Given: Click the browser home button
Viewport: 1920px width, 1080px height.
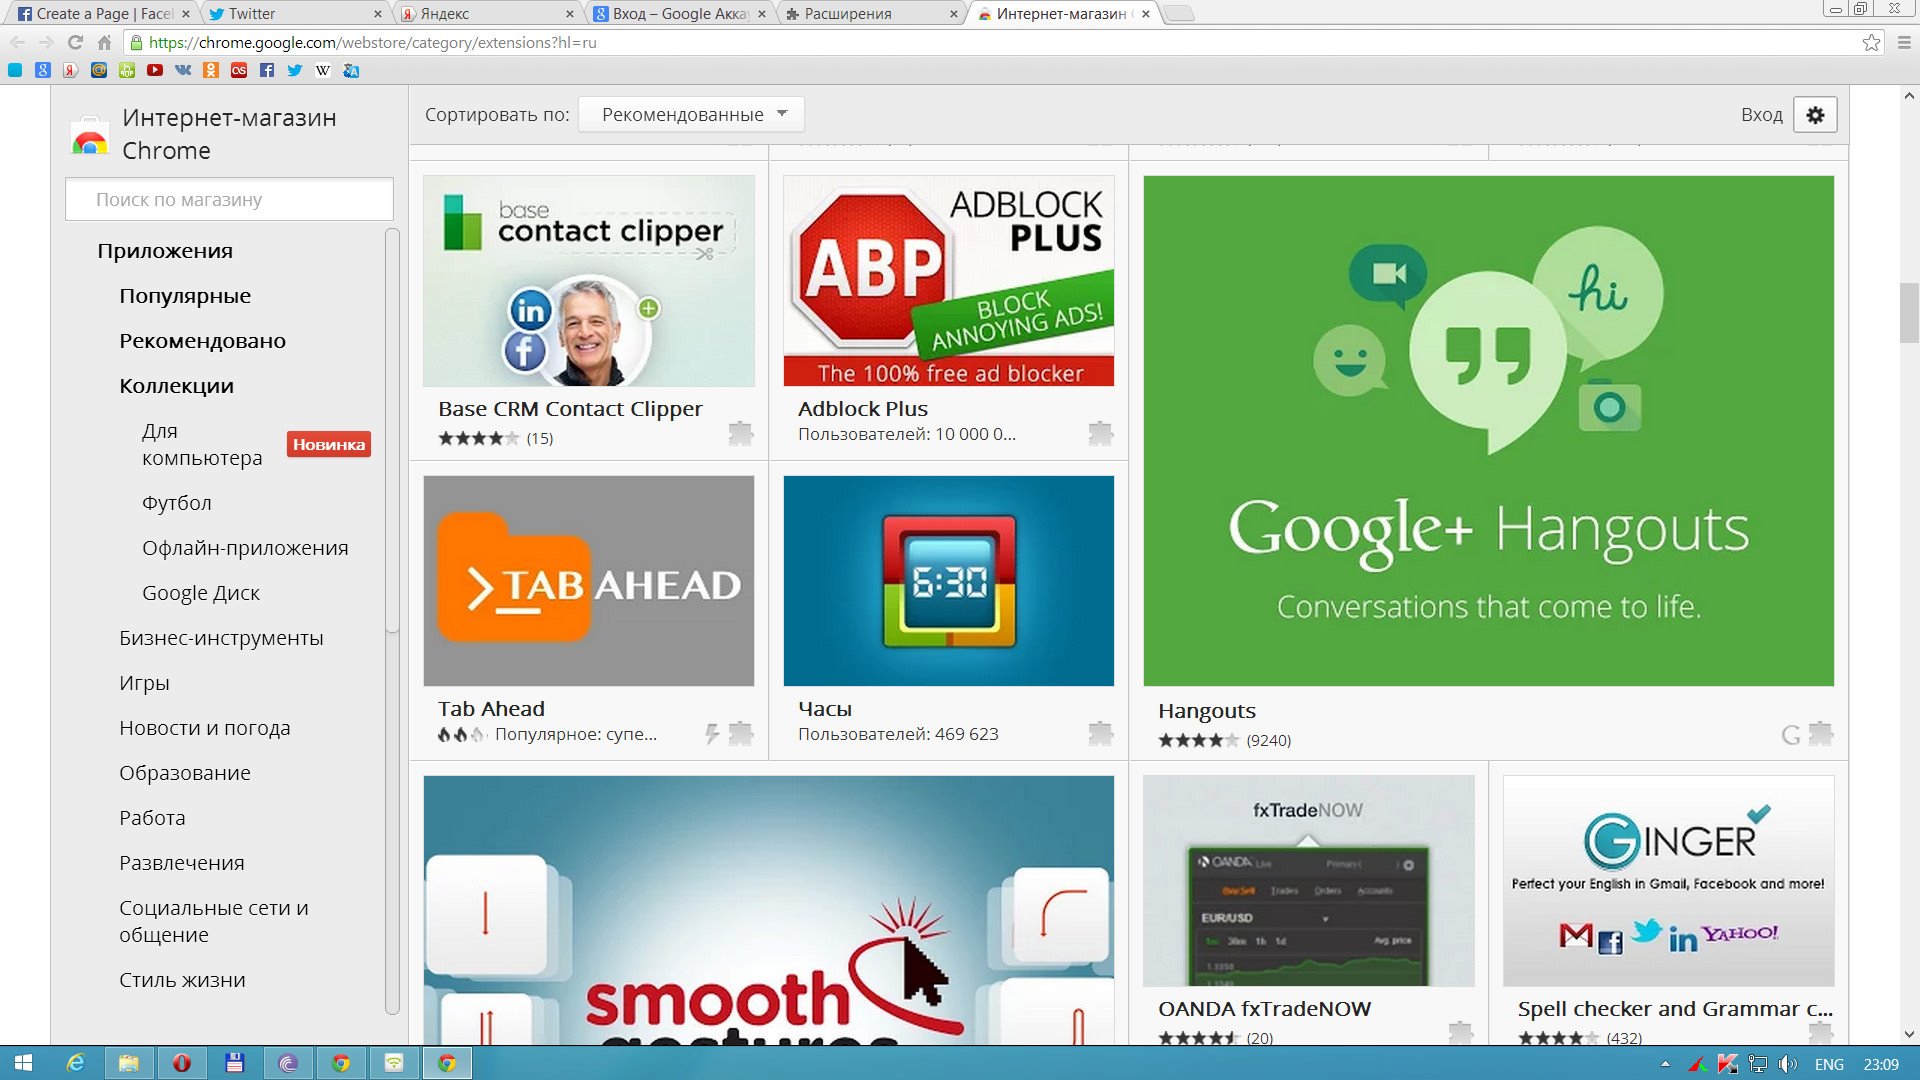Looking at the screenshot, I should (104, 42).
